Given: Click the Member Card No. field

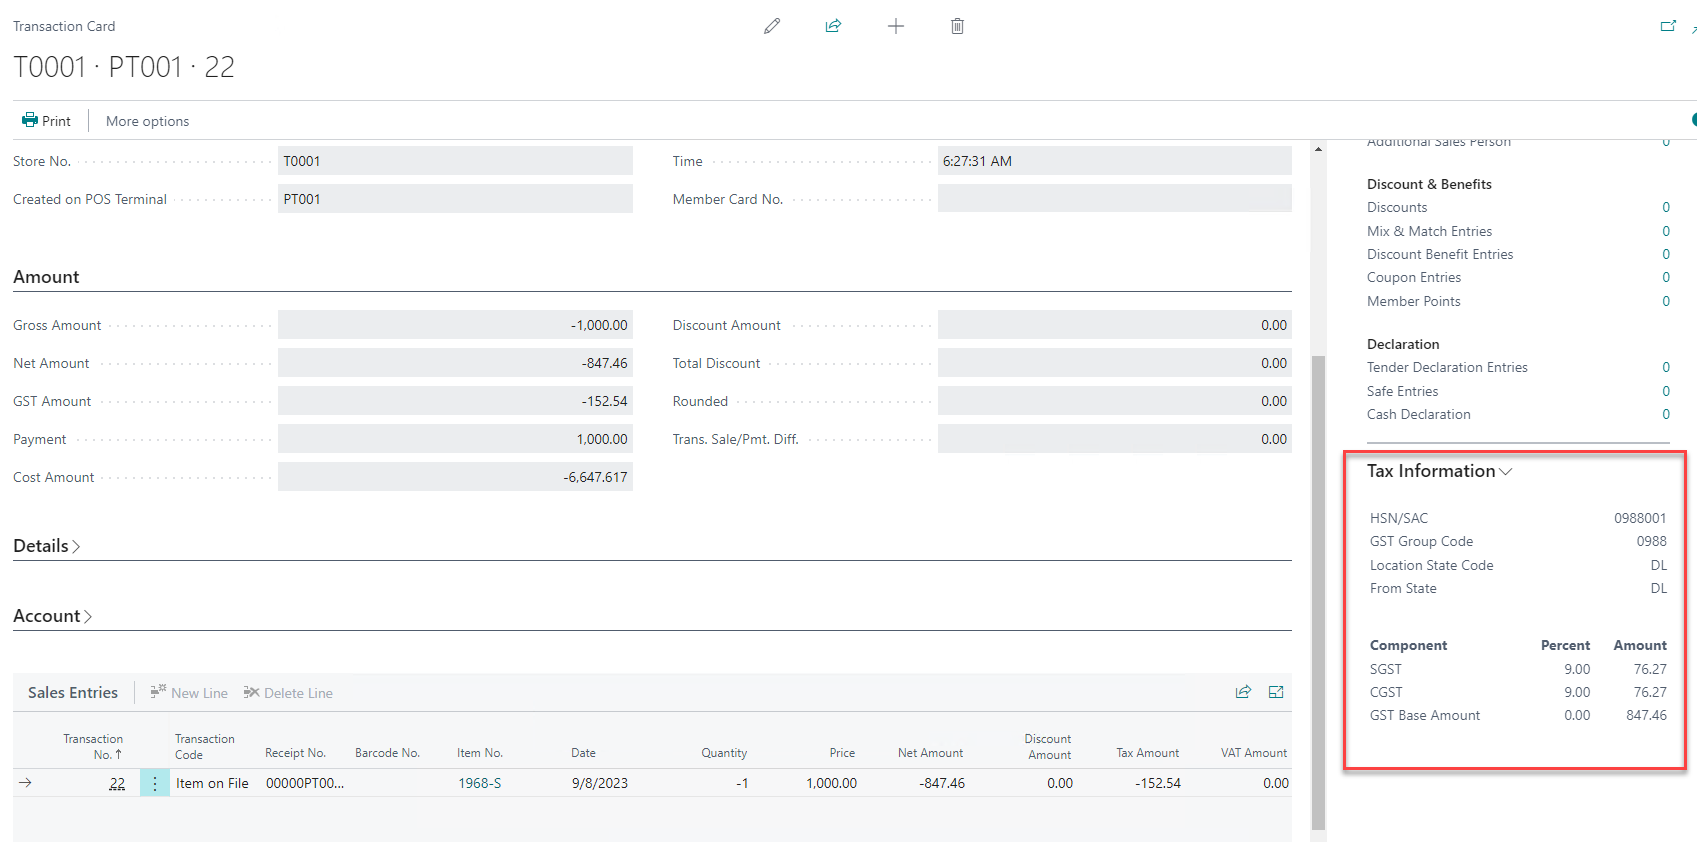Looking at the screenshot, I should pyautogui.click(x=1114, y=199).
